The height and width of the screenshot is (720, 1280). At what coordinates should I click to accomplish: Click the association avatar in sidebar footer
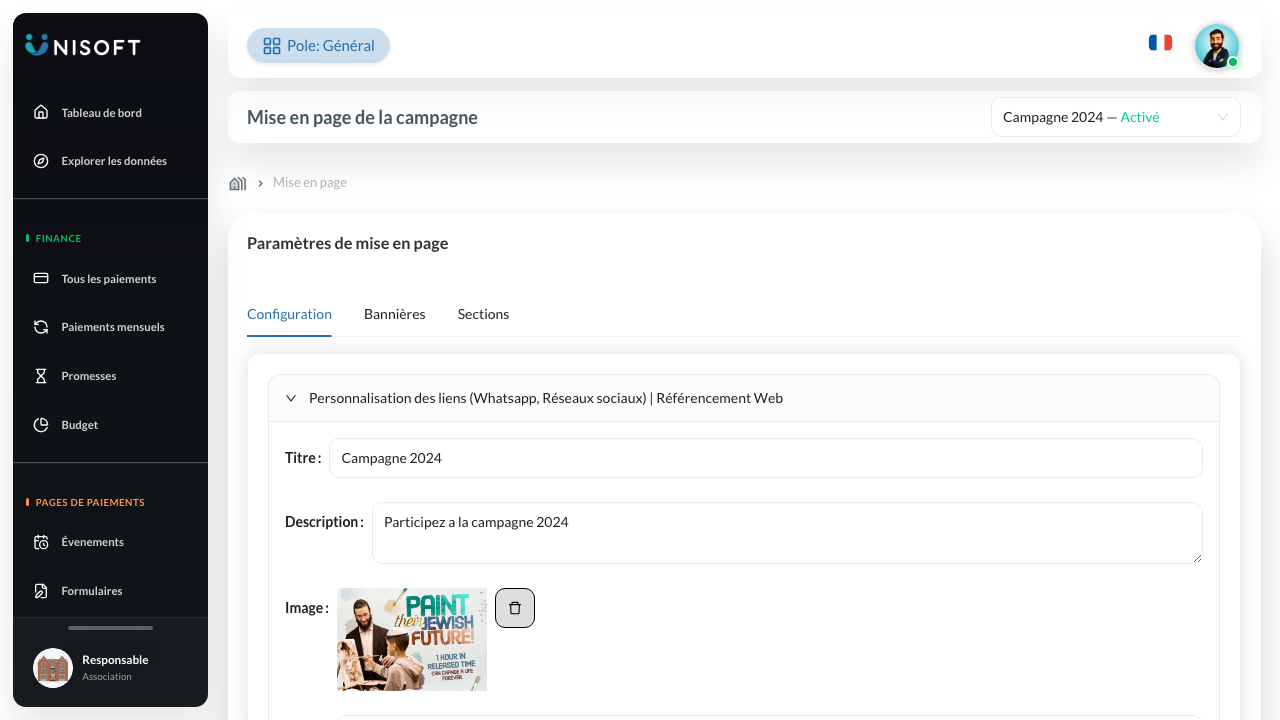click(53, 668)
